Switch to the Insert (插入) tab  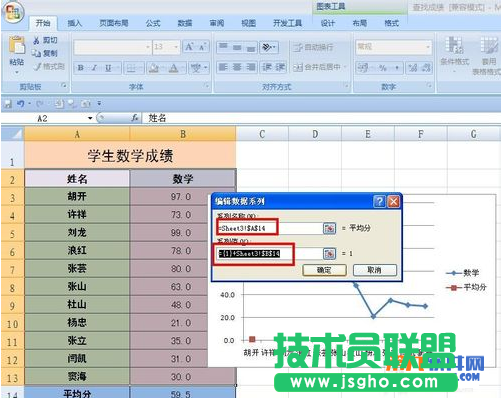coord(75,23)
